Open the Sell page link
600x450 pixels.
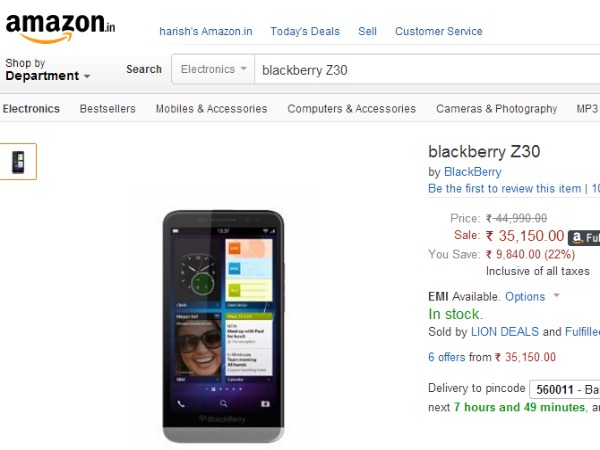(x=367, y=31)
